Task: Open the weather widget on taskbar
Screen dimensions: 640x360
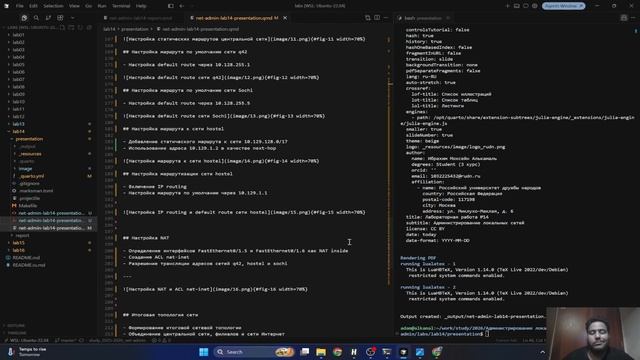Action: pyautogui.click(x=27, y=352)
